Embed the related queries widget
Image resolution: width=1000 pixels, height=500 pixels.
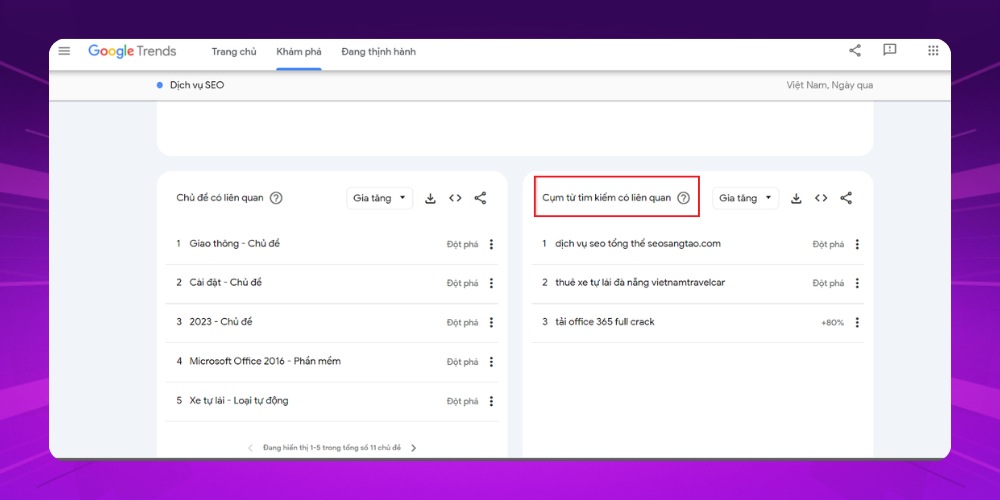click(x=821, y=198)
